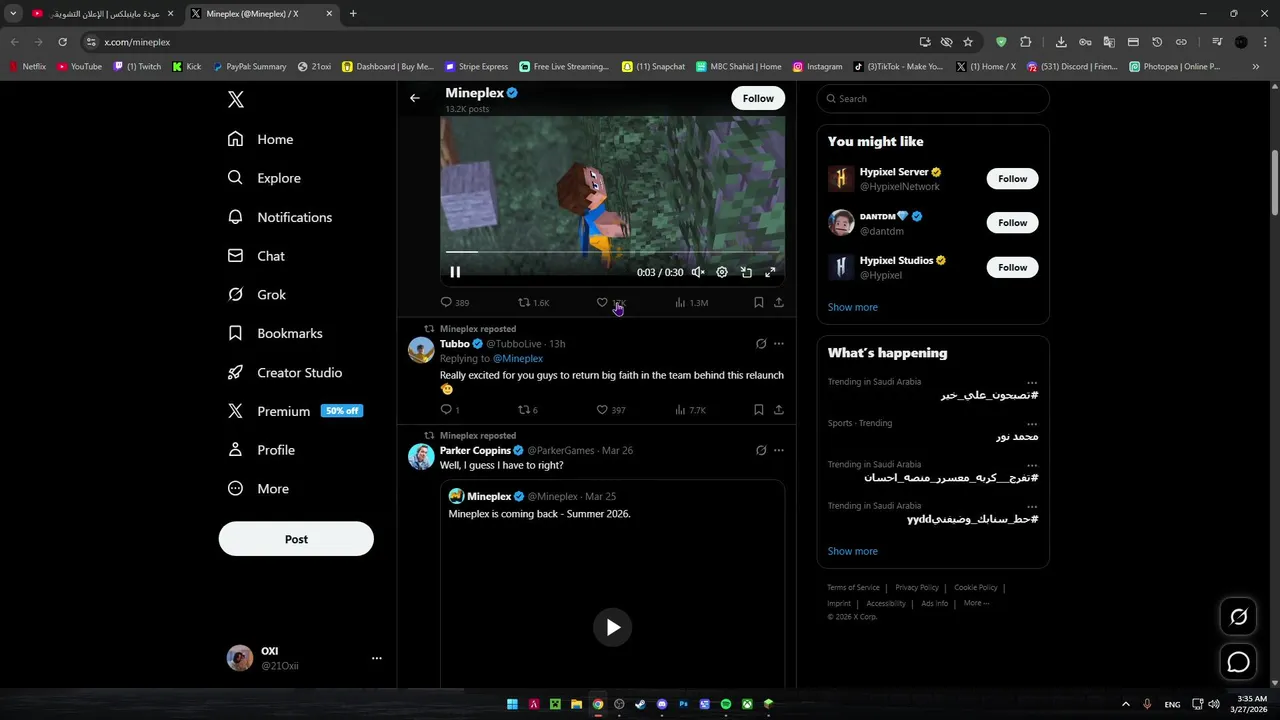Follow Hypixel Studios
Viewport: 1280px width, 720px height.
1012,267
